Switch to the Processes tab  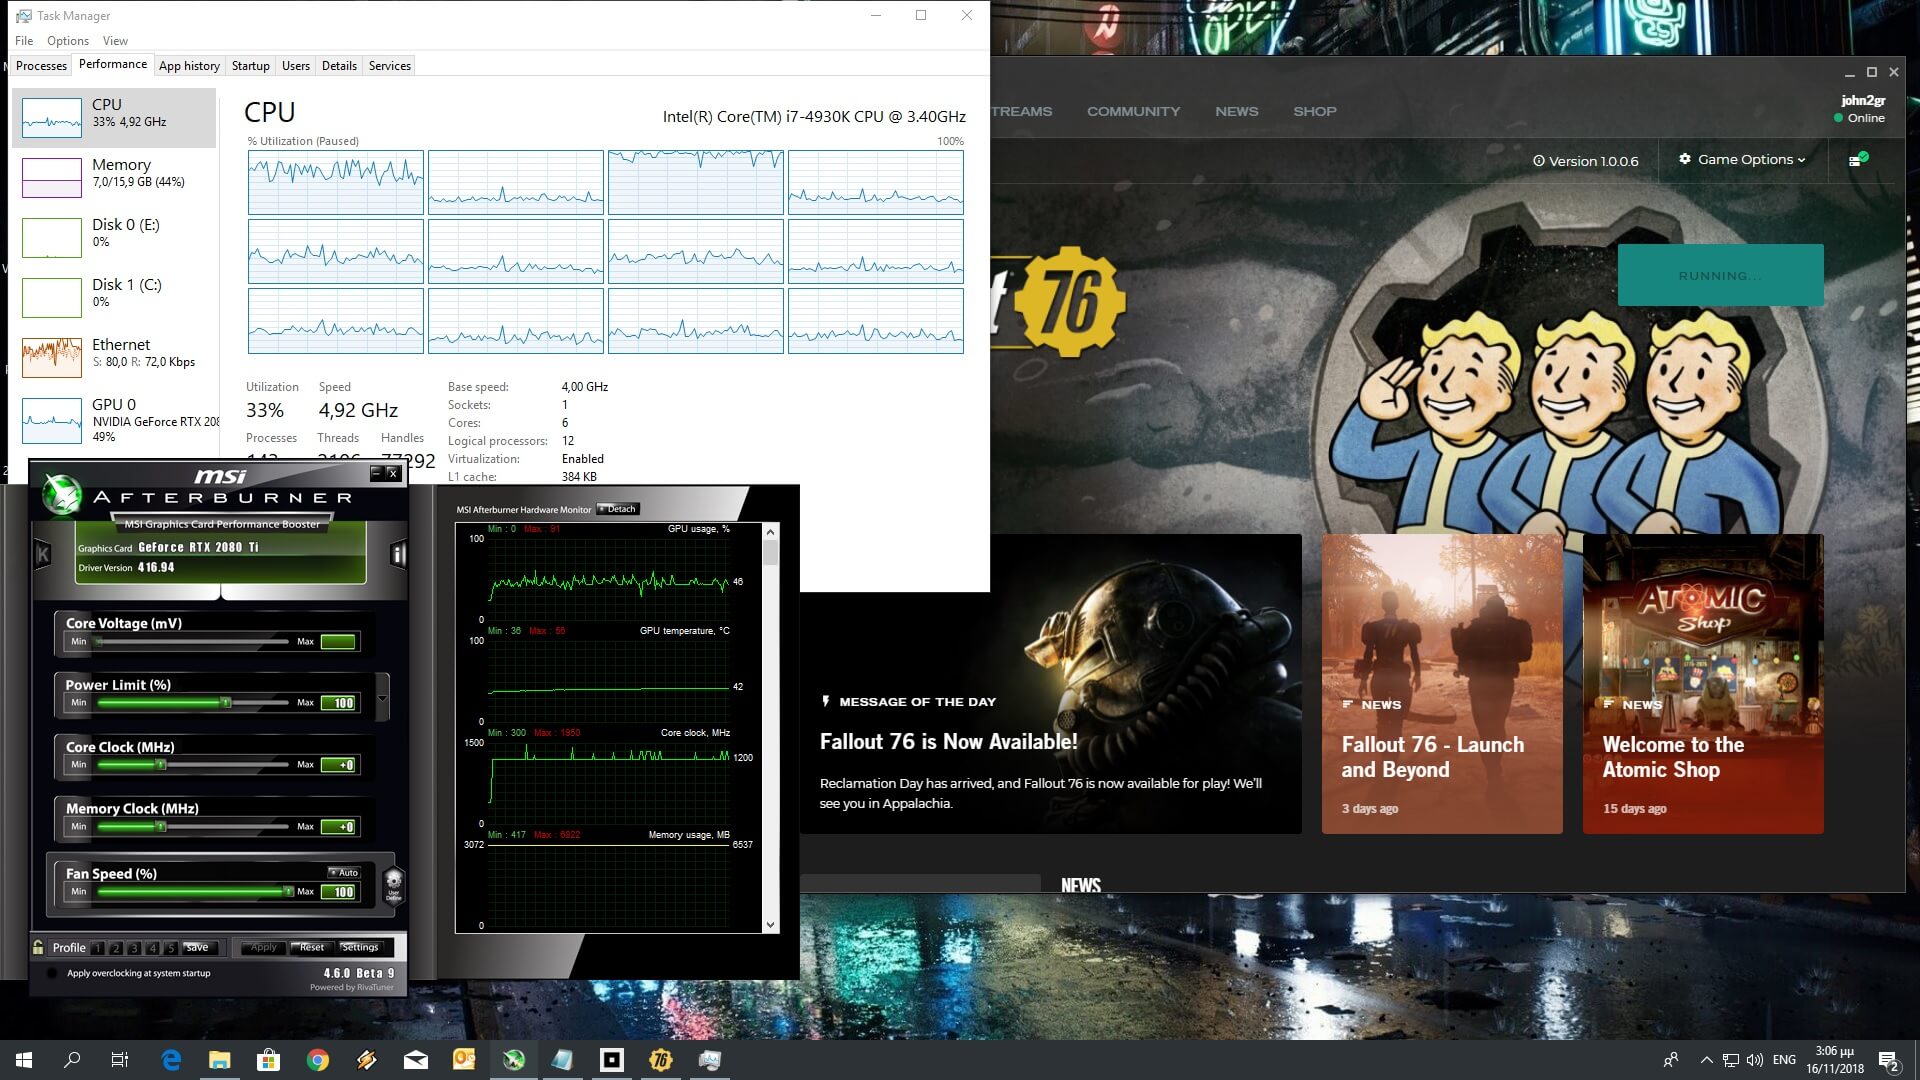pos(41,66)
